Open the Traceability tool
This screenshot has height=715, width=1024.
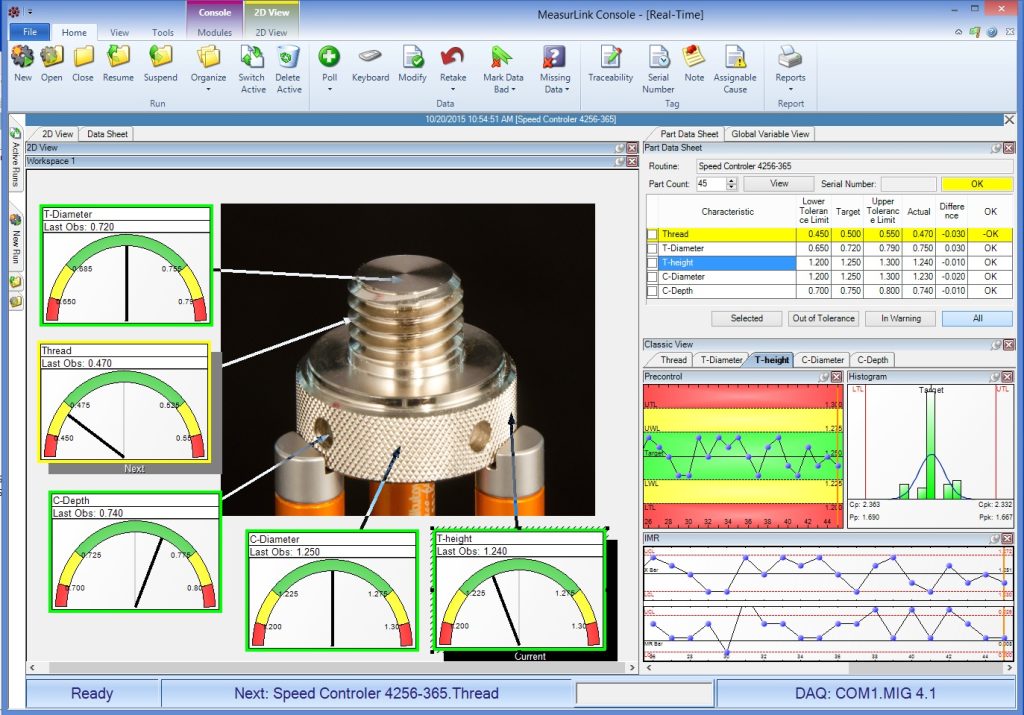click(610, 59)
